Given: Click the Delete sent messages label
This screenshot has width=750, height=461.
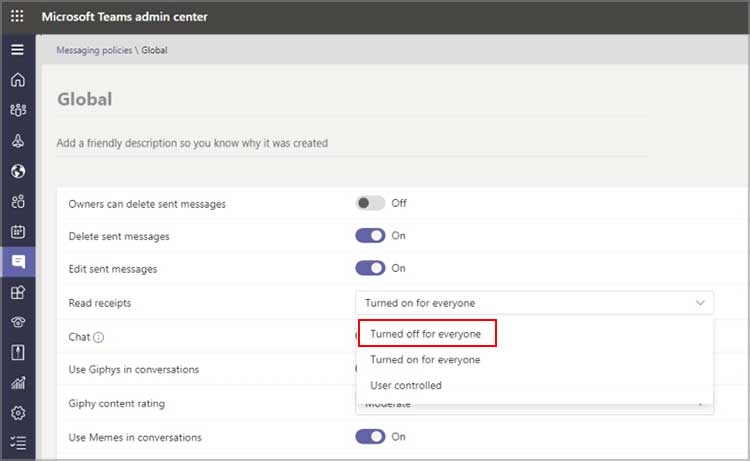Looking at the screenshot, I should 119,237.
